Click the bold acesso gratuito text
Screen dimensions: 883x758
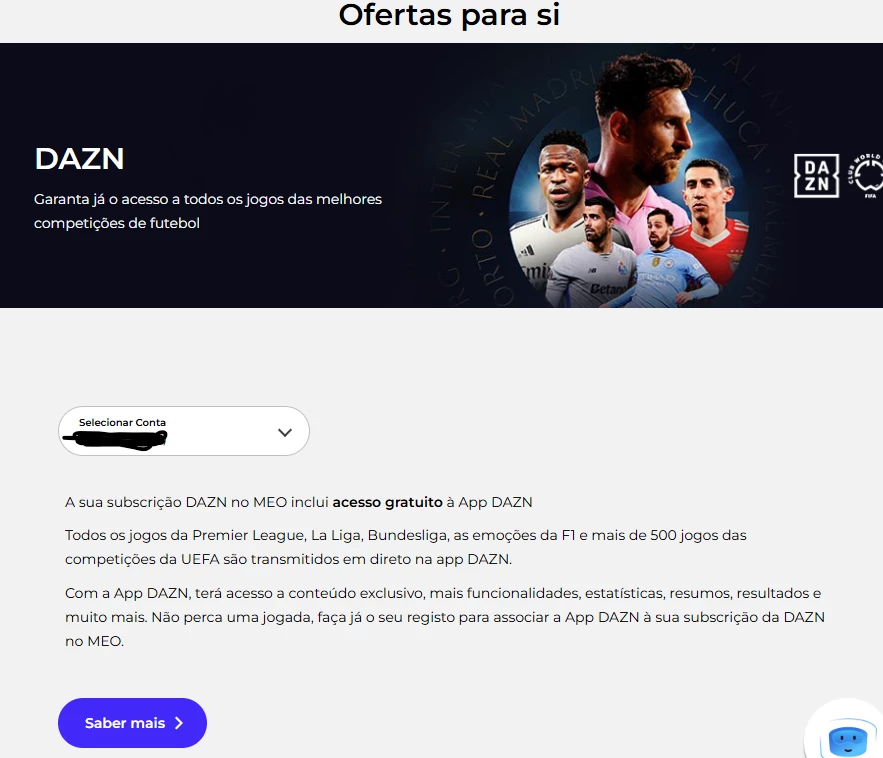click(387, 502)
